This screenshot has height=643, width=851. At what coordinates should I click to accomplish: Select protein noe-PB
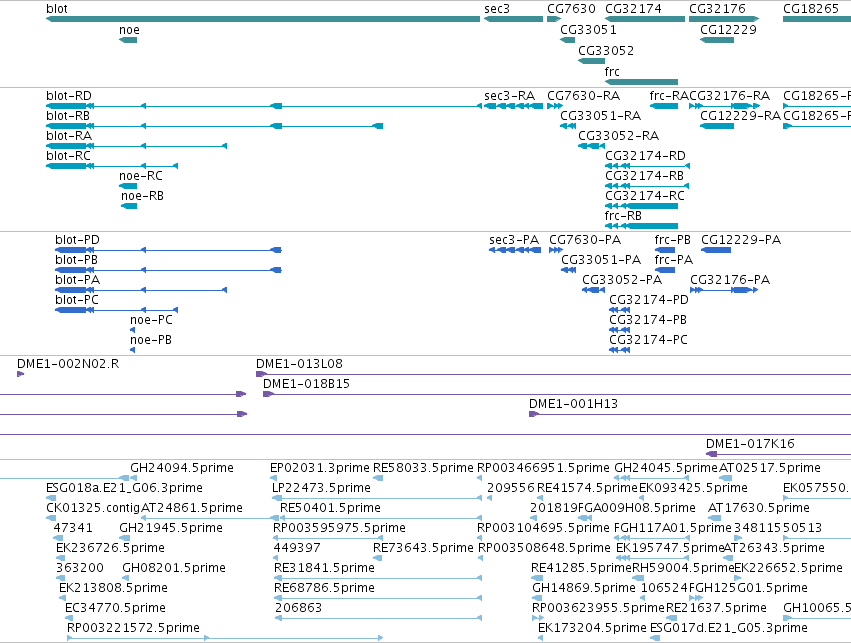[x=151, y=340]
